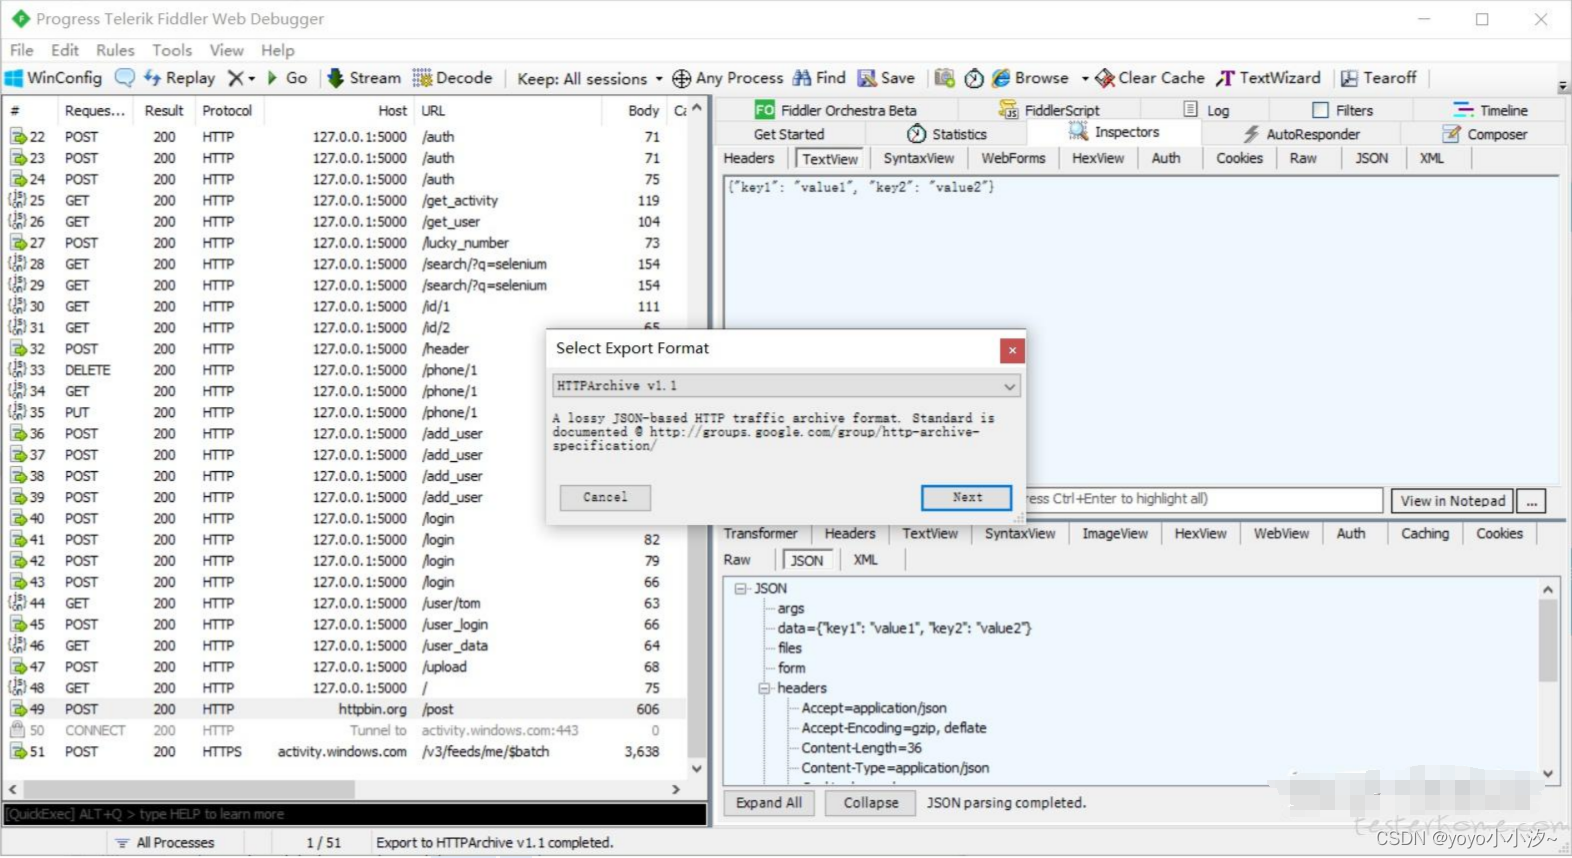This screenshot has width=1572, height=858.
Task: Switch response view to XML
Action: coord(865,560)
